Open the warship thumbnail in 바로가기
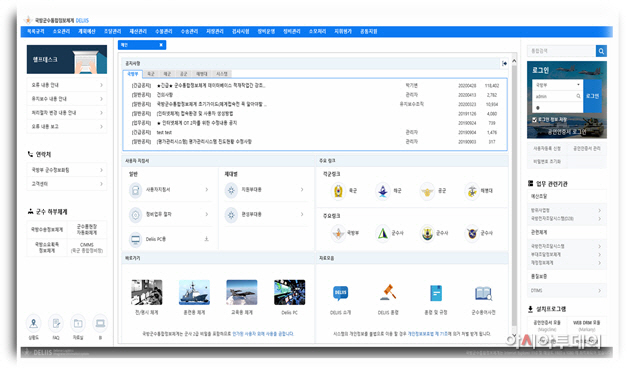Image resolution: width=627 pixels, height=371 pixels. 194,292
